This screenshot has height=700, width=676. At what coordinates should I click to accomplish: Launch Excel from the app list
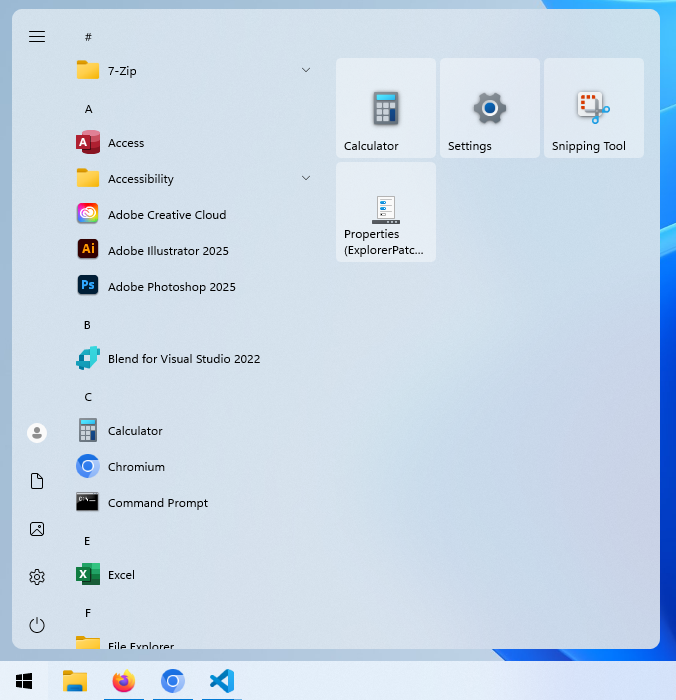pos(194,575)
